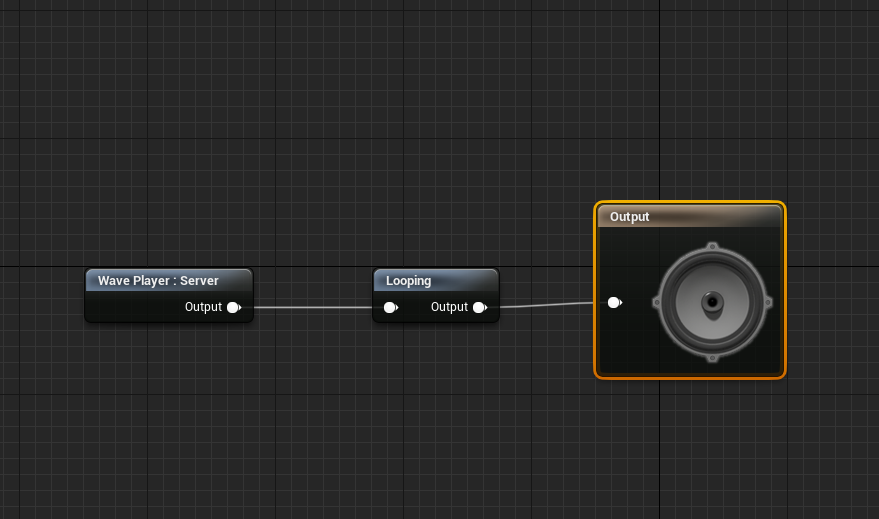
Task: Click the center cone of the speaker
Action: click(x=712, y=301)
